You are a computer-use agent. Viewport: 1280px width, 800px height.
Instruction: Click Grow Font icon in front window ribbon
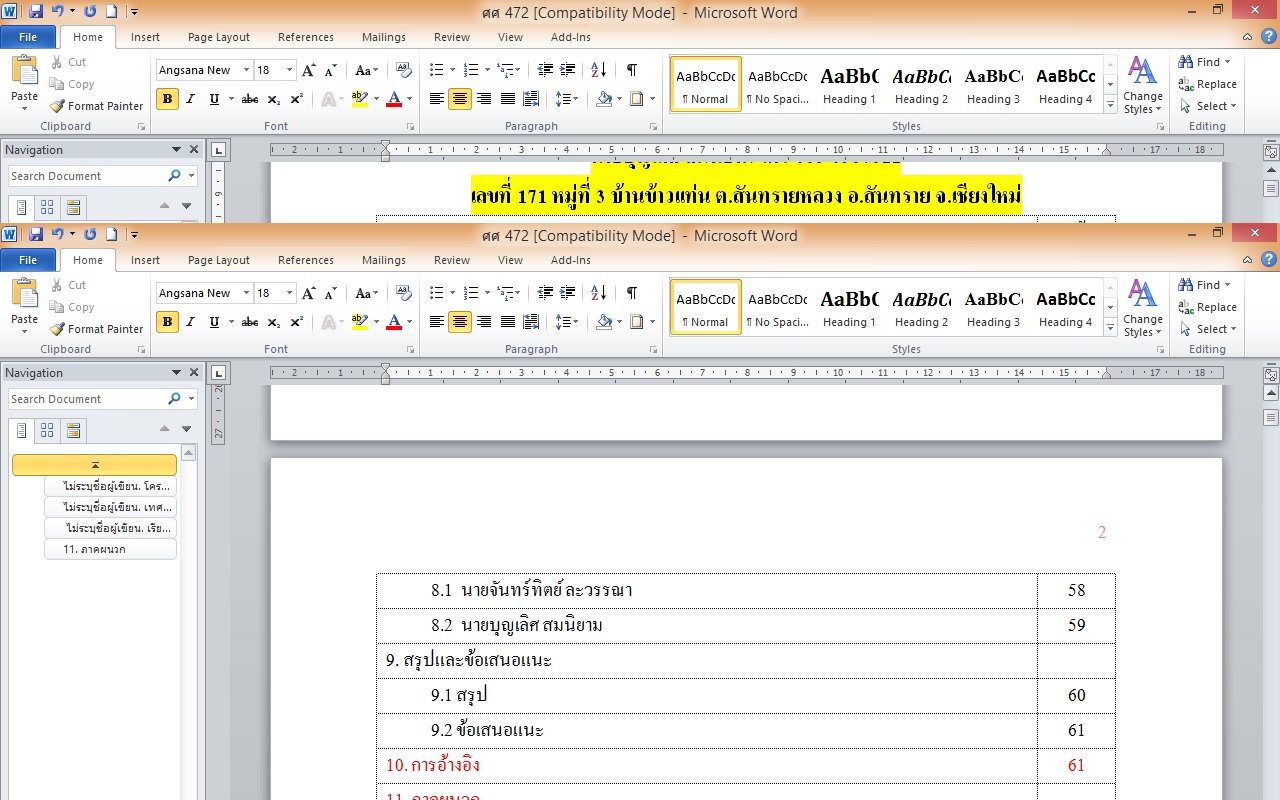click(309, 293)
